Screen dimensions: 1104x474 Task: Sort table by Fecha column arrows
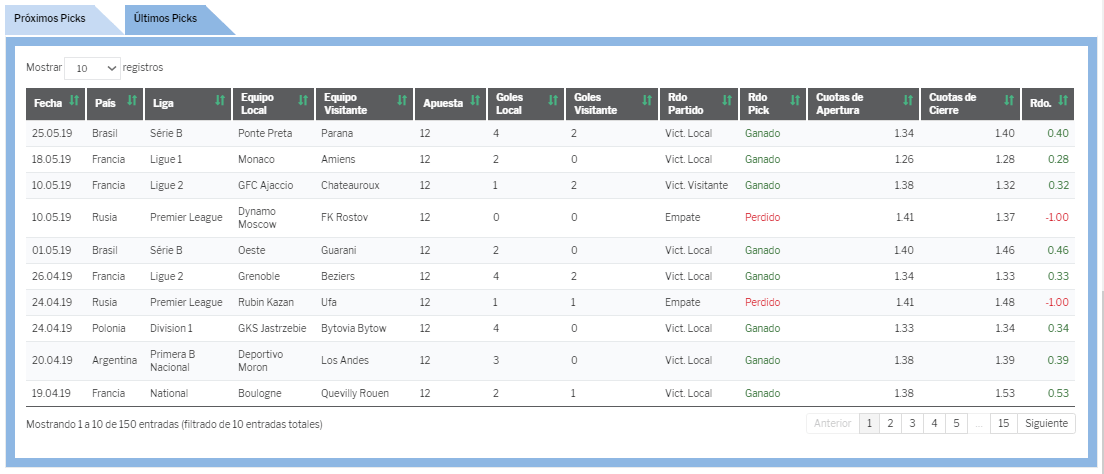tap(75, 101)
